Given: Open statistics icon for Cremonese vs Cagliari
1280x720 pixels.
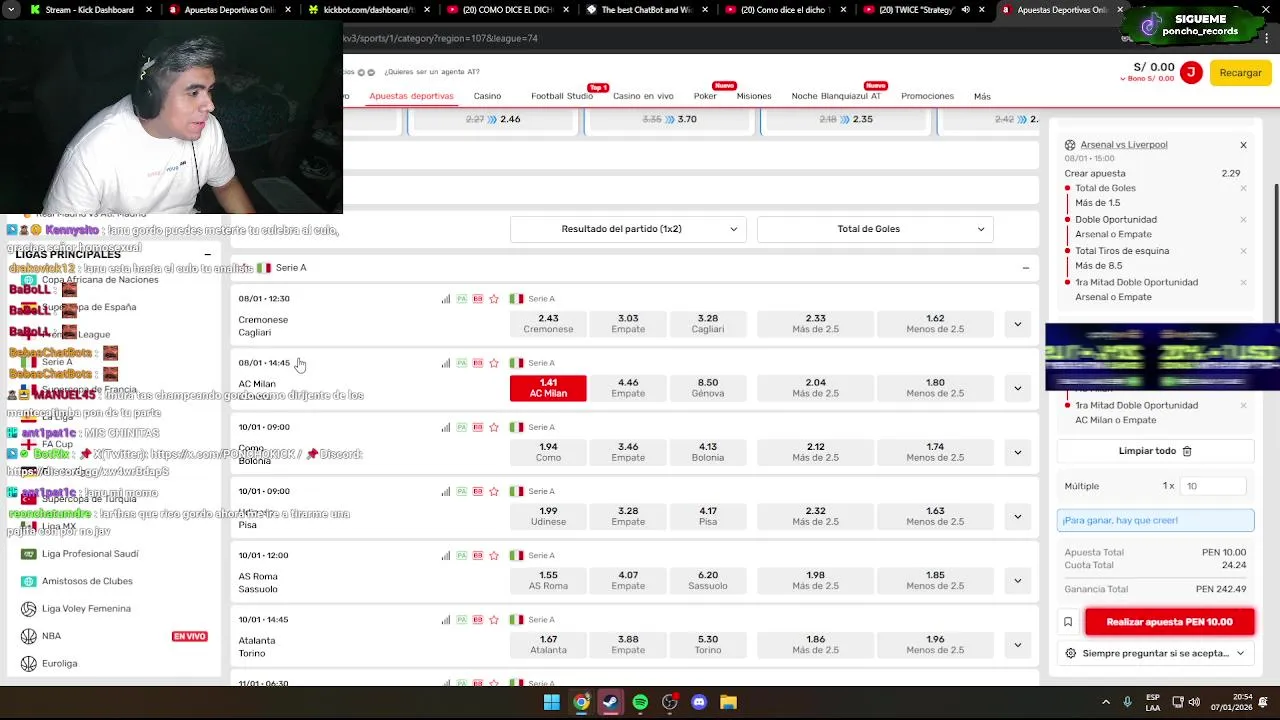Looking at the screenshot, I should click(446, 299).
